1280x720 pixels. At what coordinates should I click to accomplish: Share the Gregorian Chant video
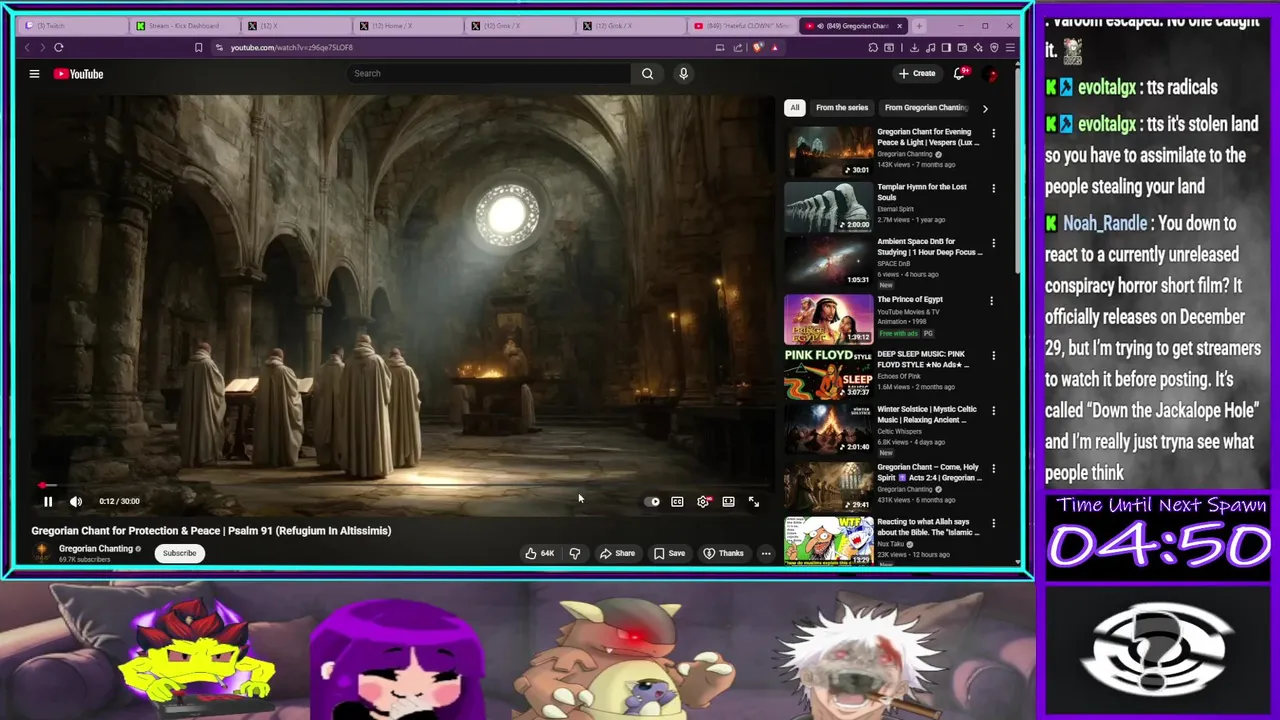(617, 553)
